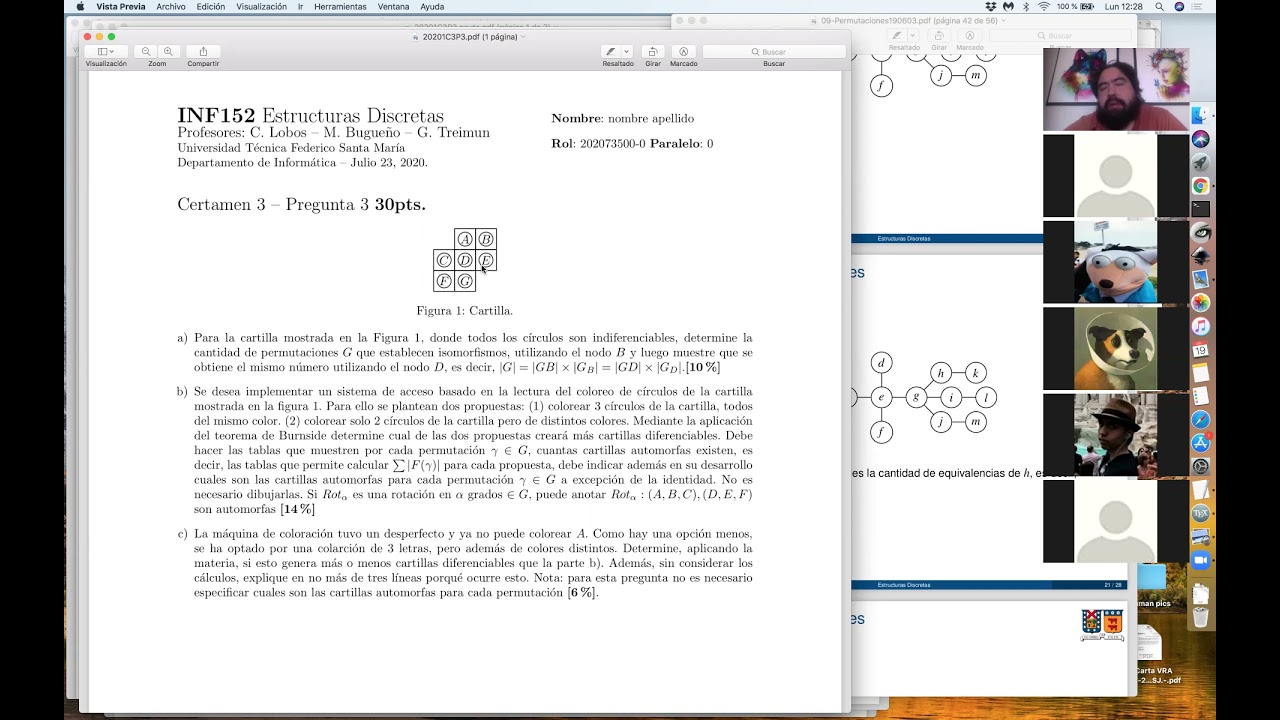Open the Visualización sidebar view dropdown
The height and width of the screenshot is (720, 1280).
(x=106, y=51)
